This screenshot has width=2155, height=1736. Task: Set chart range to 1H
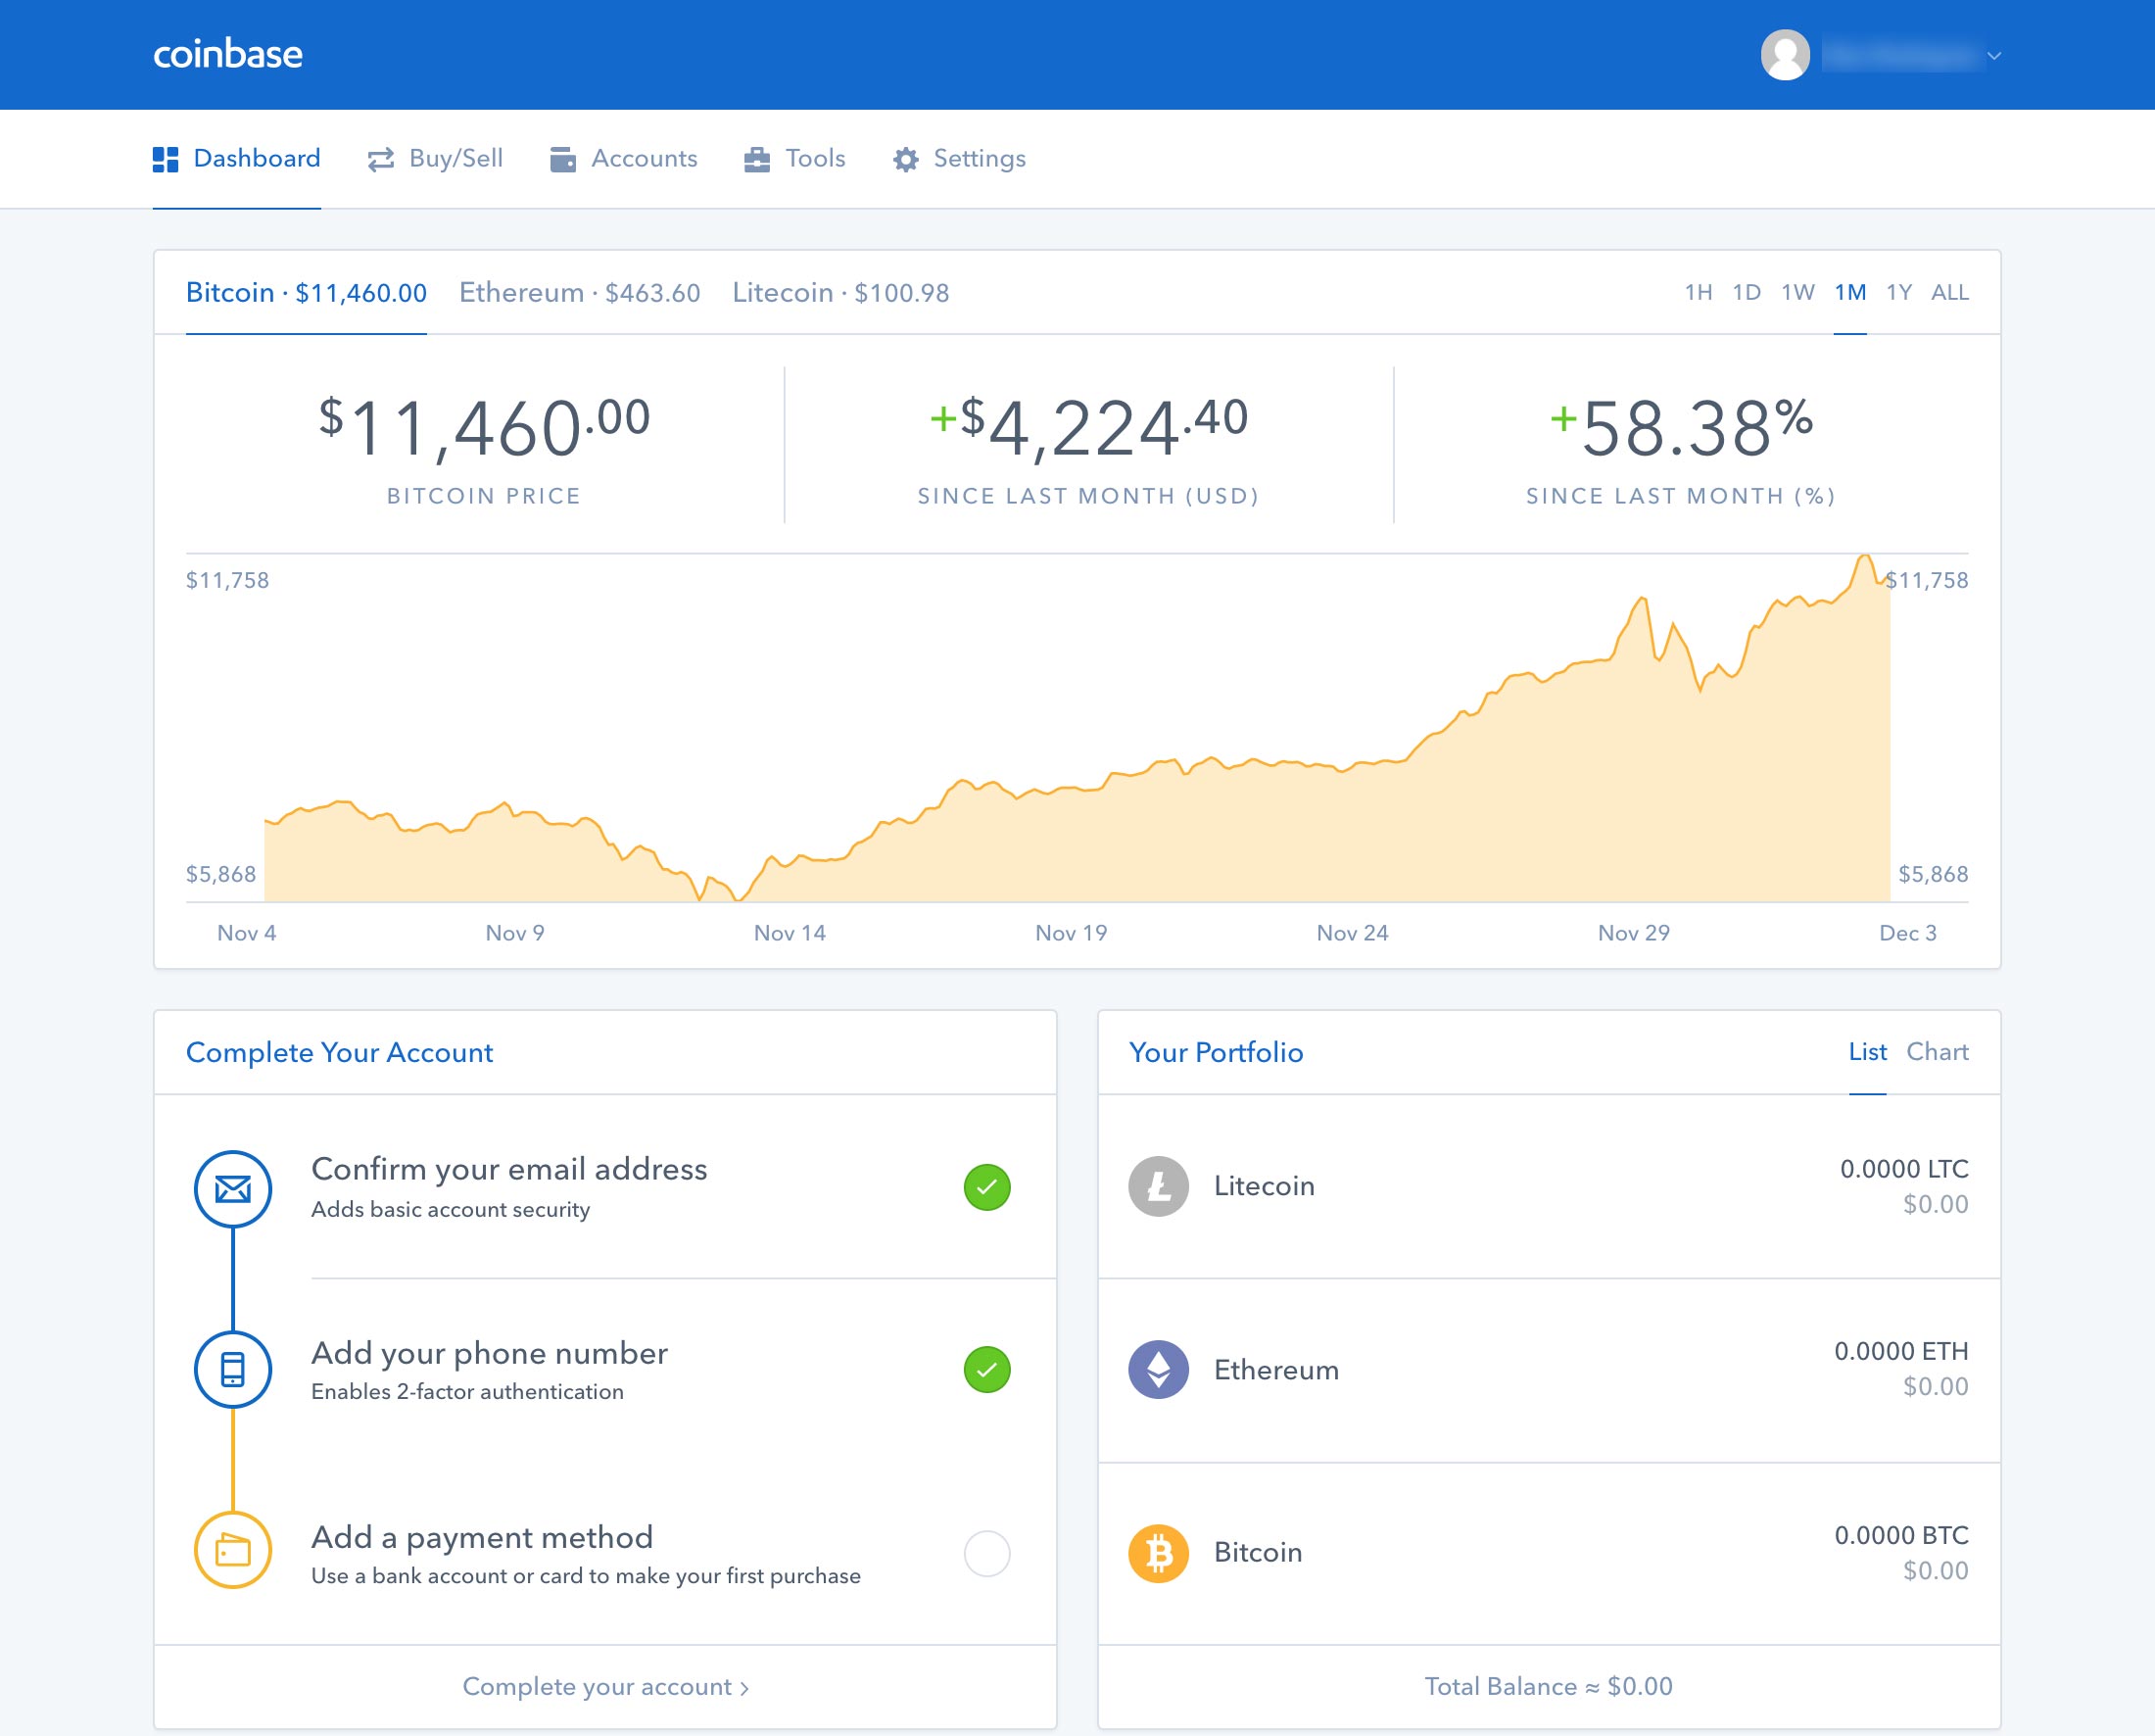click(1698, 292)
